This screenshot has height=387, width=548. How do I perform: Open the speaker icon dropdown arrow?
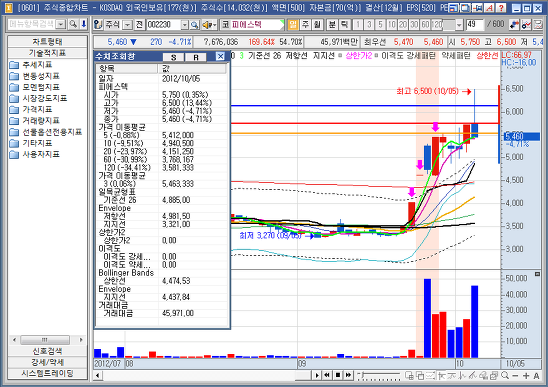pyautogui.click(x=215, y=25)
